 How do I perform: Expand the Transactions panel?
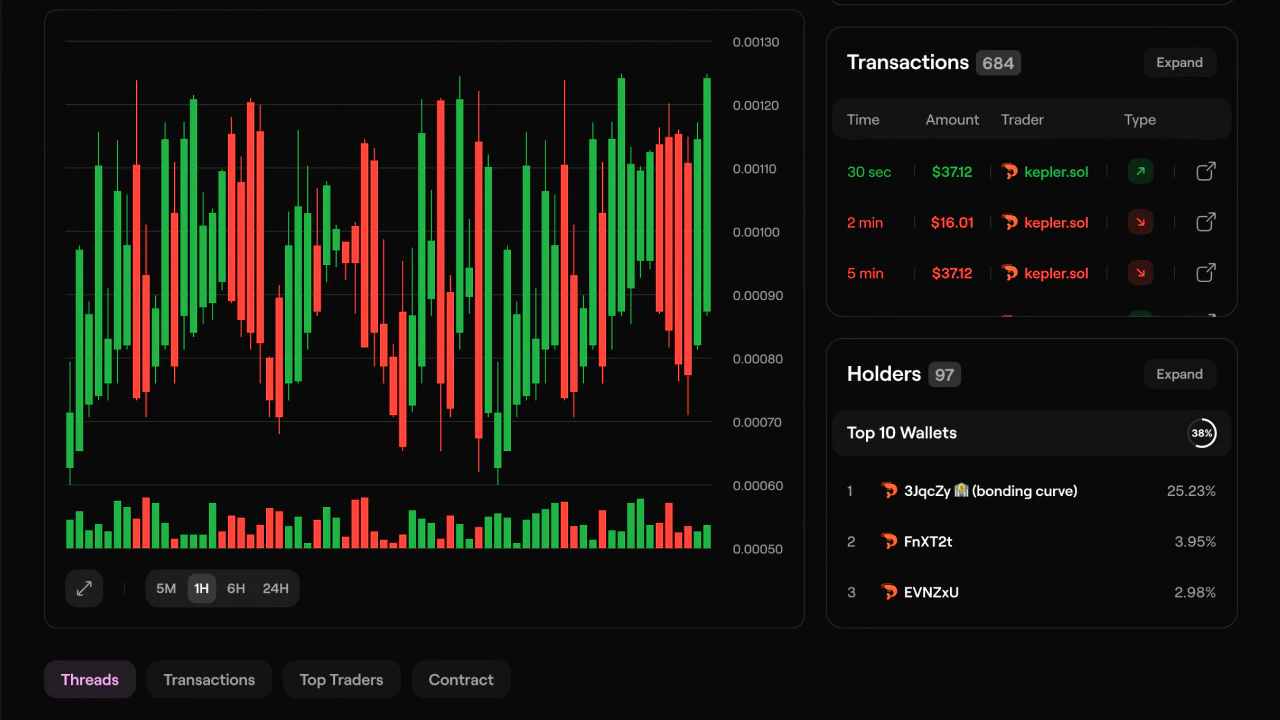(x=1179, y=63)
